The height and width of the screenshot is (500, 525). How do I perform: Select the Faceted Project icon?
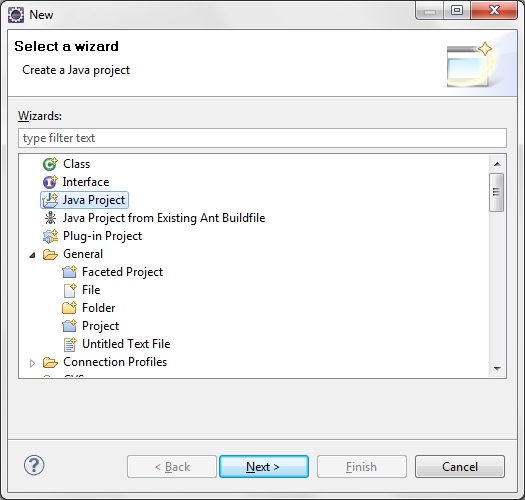[70, 272]
